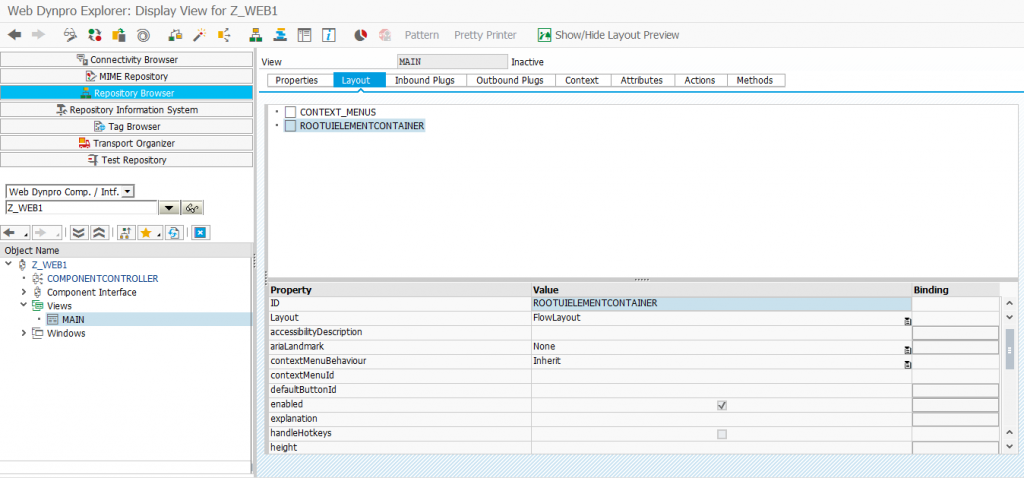Open the Repository Browser
This screenshot has height=478, width=1024.
tap(127, 93)
